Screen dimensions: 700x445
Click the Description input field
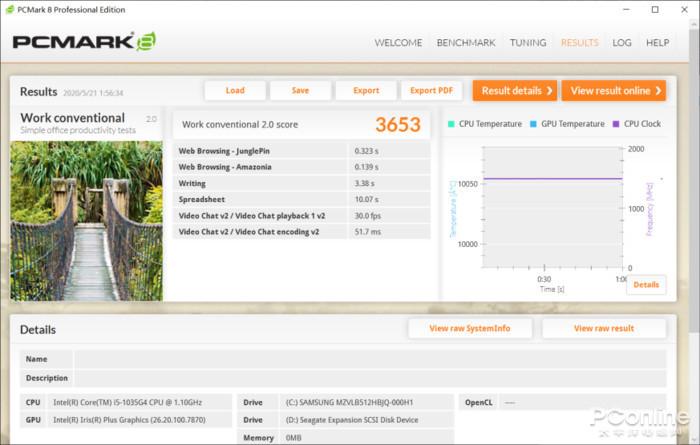[x=371, y=378]
